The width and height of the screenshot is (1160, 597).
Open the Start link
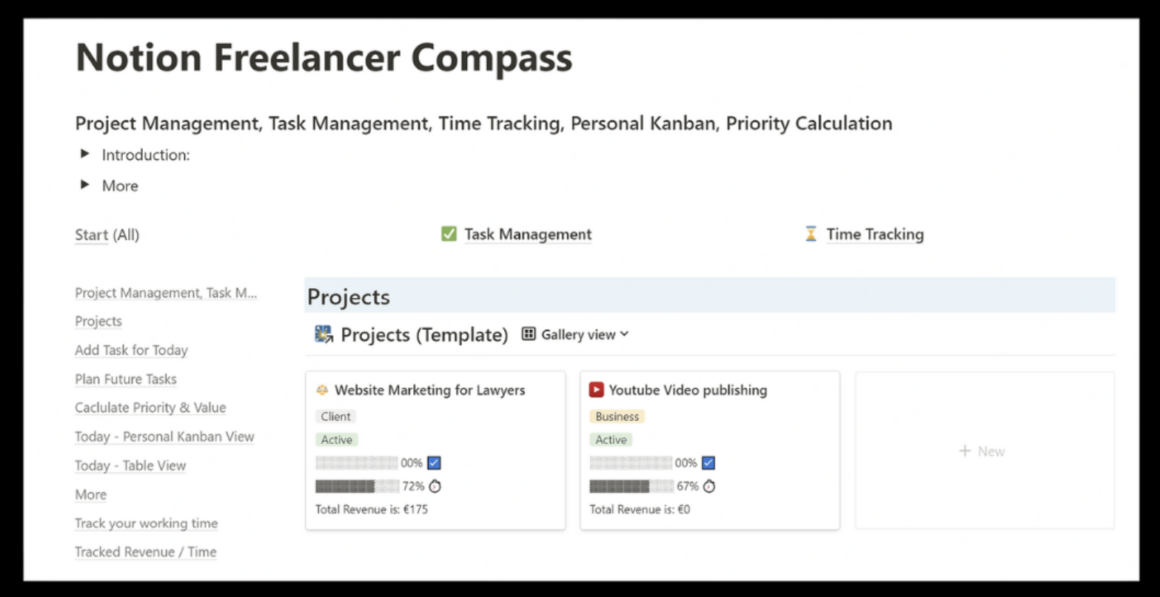click(92, 235)
